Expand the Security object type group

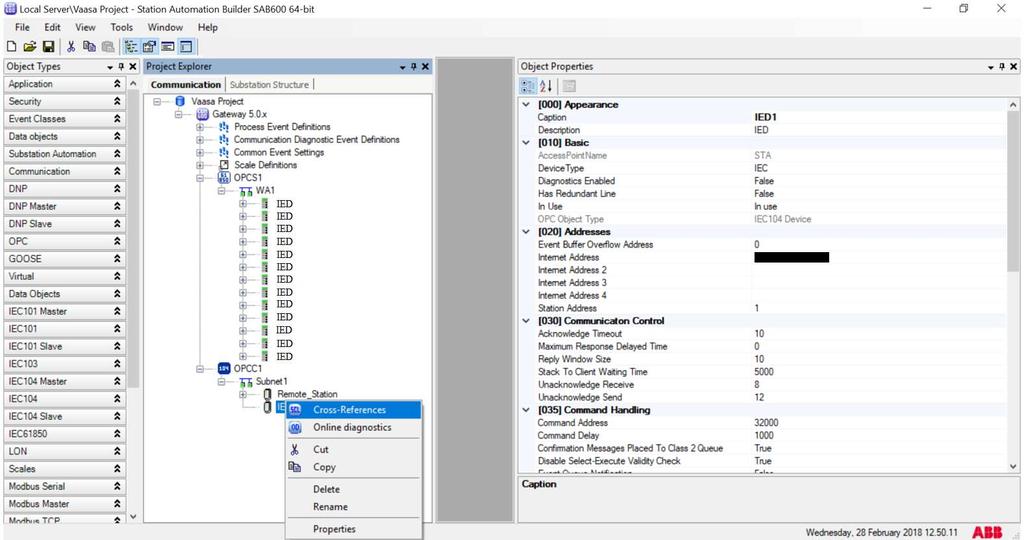117,101
